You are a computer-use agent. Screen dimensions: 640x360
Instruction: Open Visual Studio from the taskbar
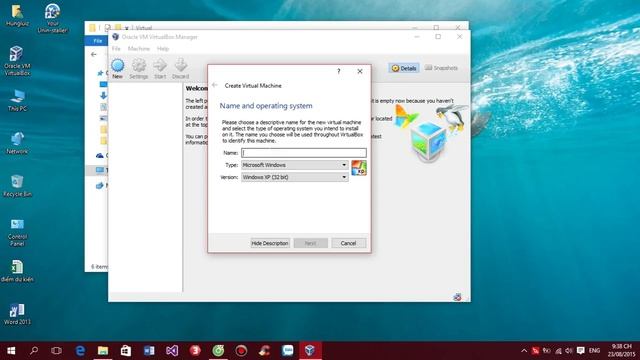[172, 351]
